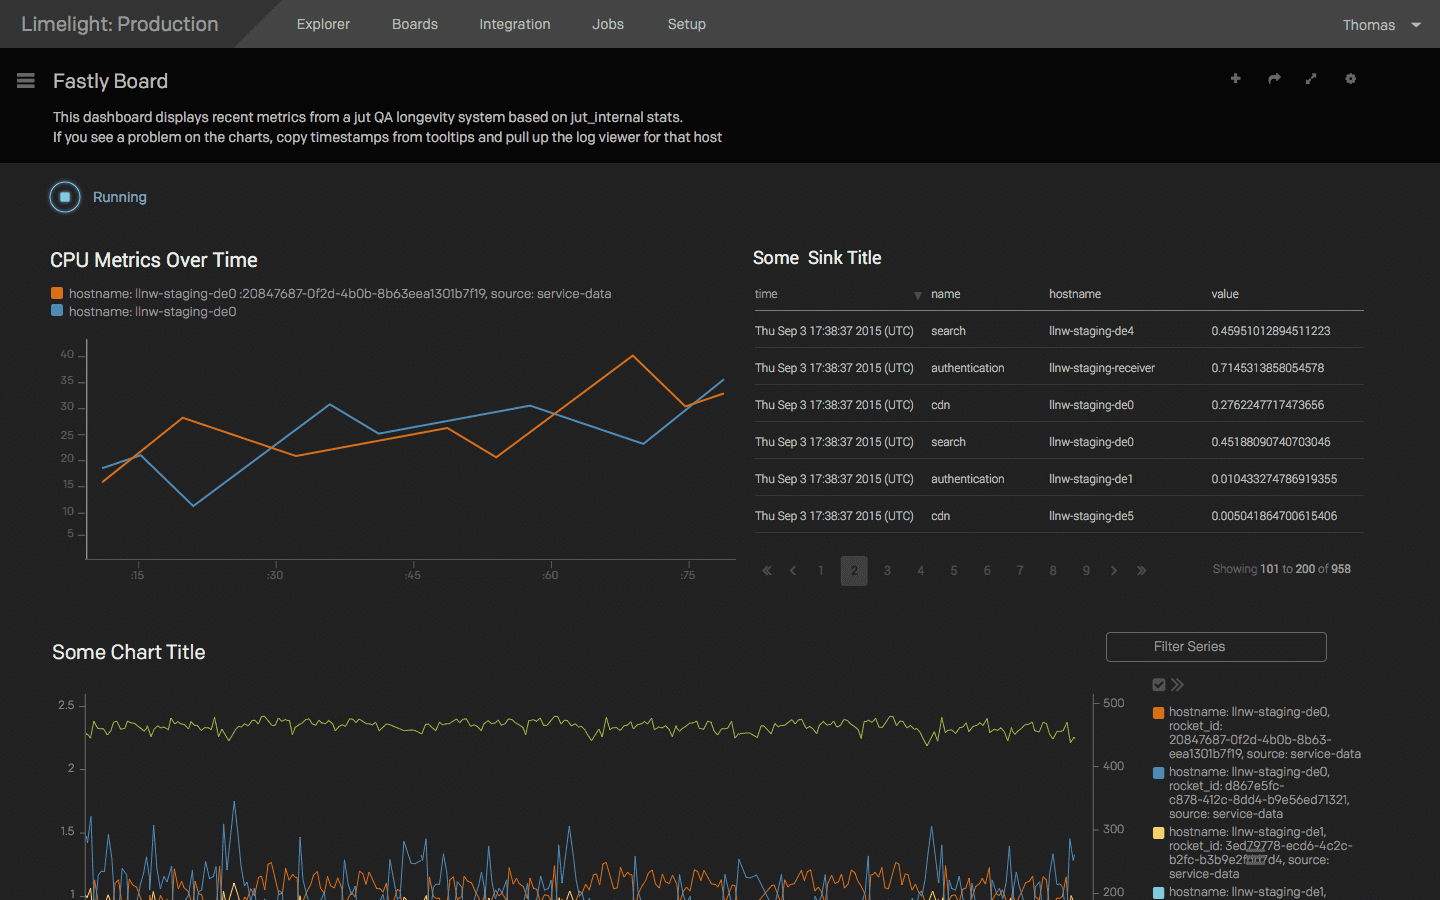Select table page 6
Screen dimensions: 1440x900
click(x=987, y=571)
